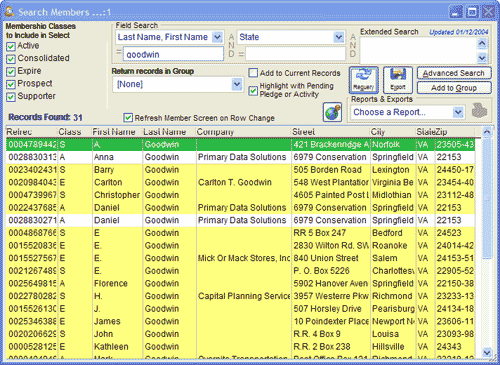Uncheck the Prospect membership class
This screenshot has width=500, height=365.
pos(11,84)
